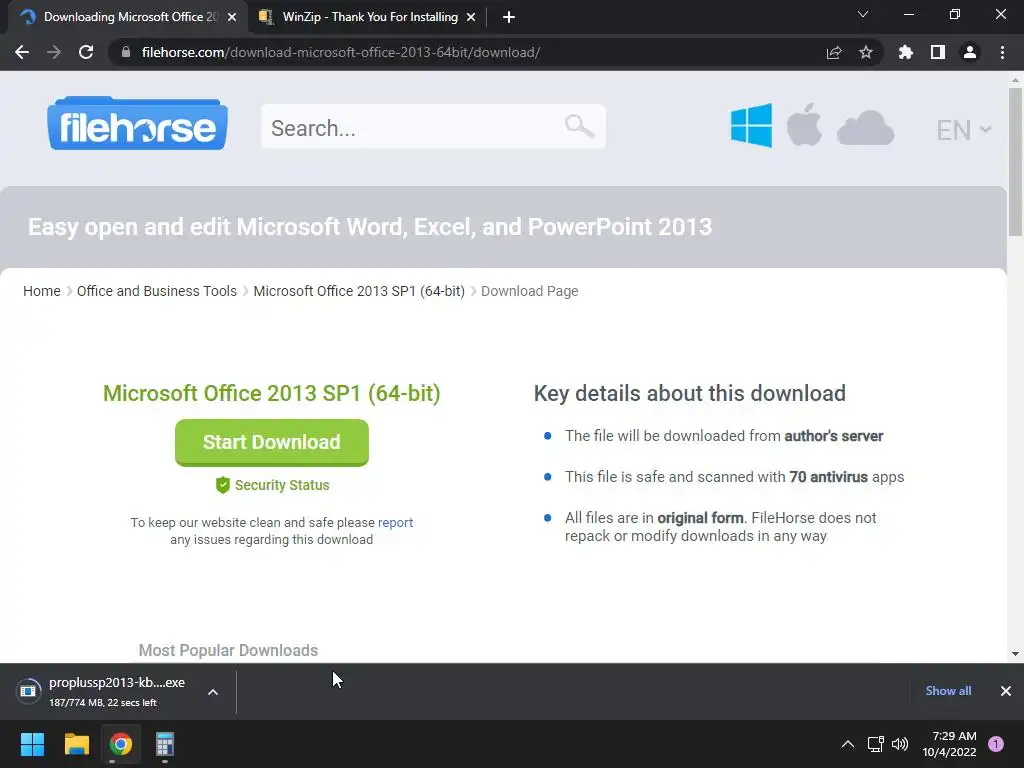Open File Explorer from taskbar
This screenshot has height=768, width=1024.
click(76, 744)
